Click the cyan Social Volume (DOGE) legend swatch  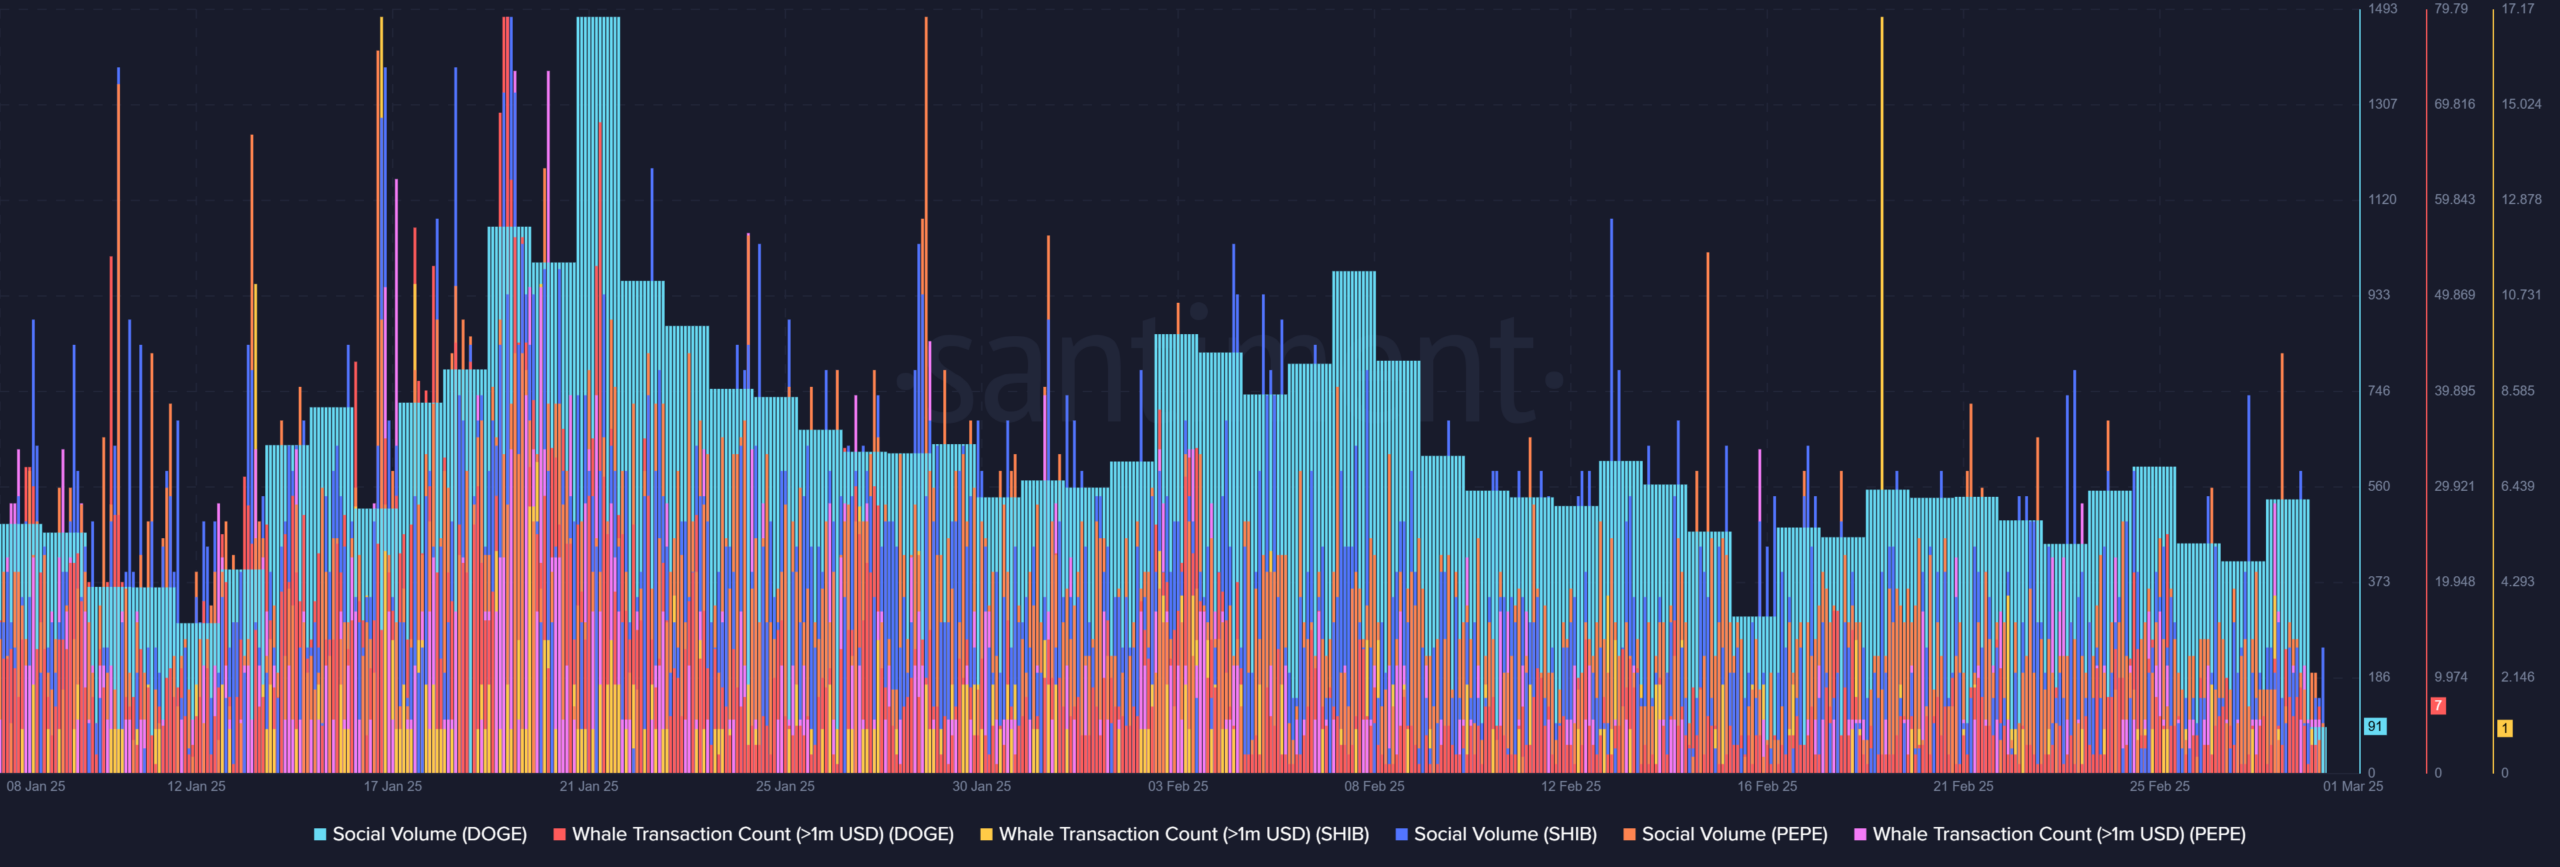pyautogui.click(x=320, y=834)
